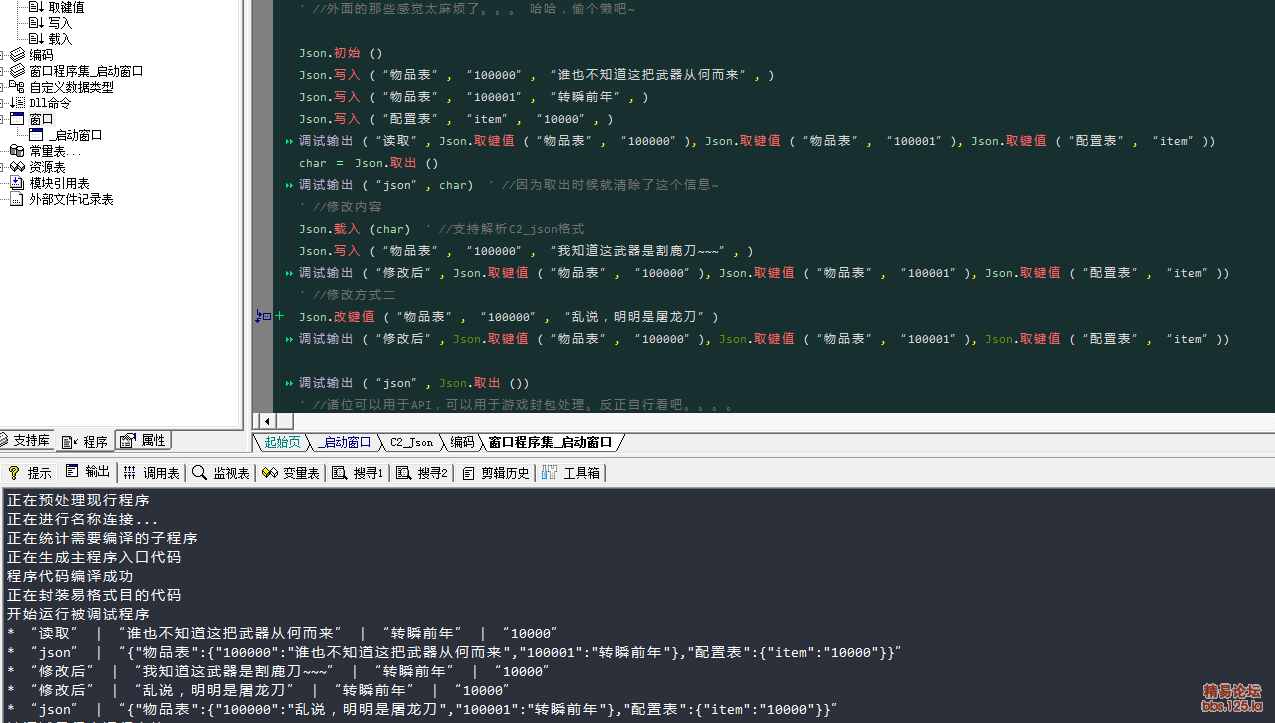
Task: Click the horizontal scrollbar left arrow
Action: (x=266, y=421)
